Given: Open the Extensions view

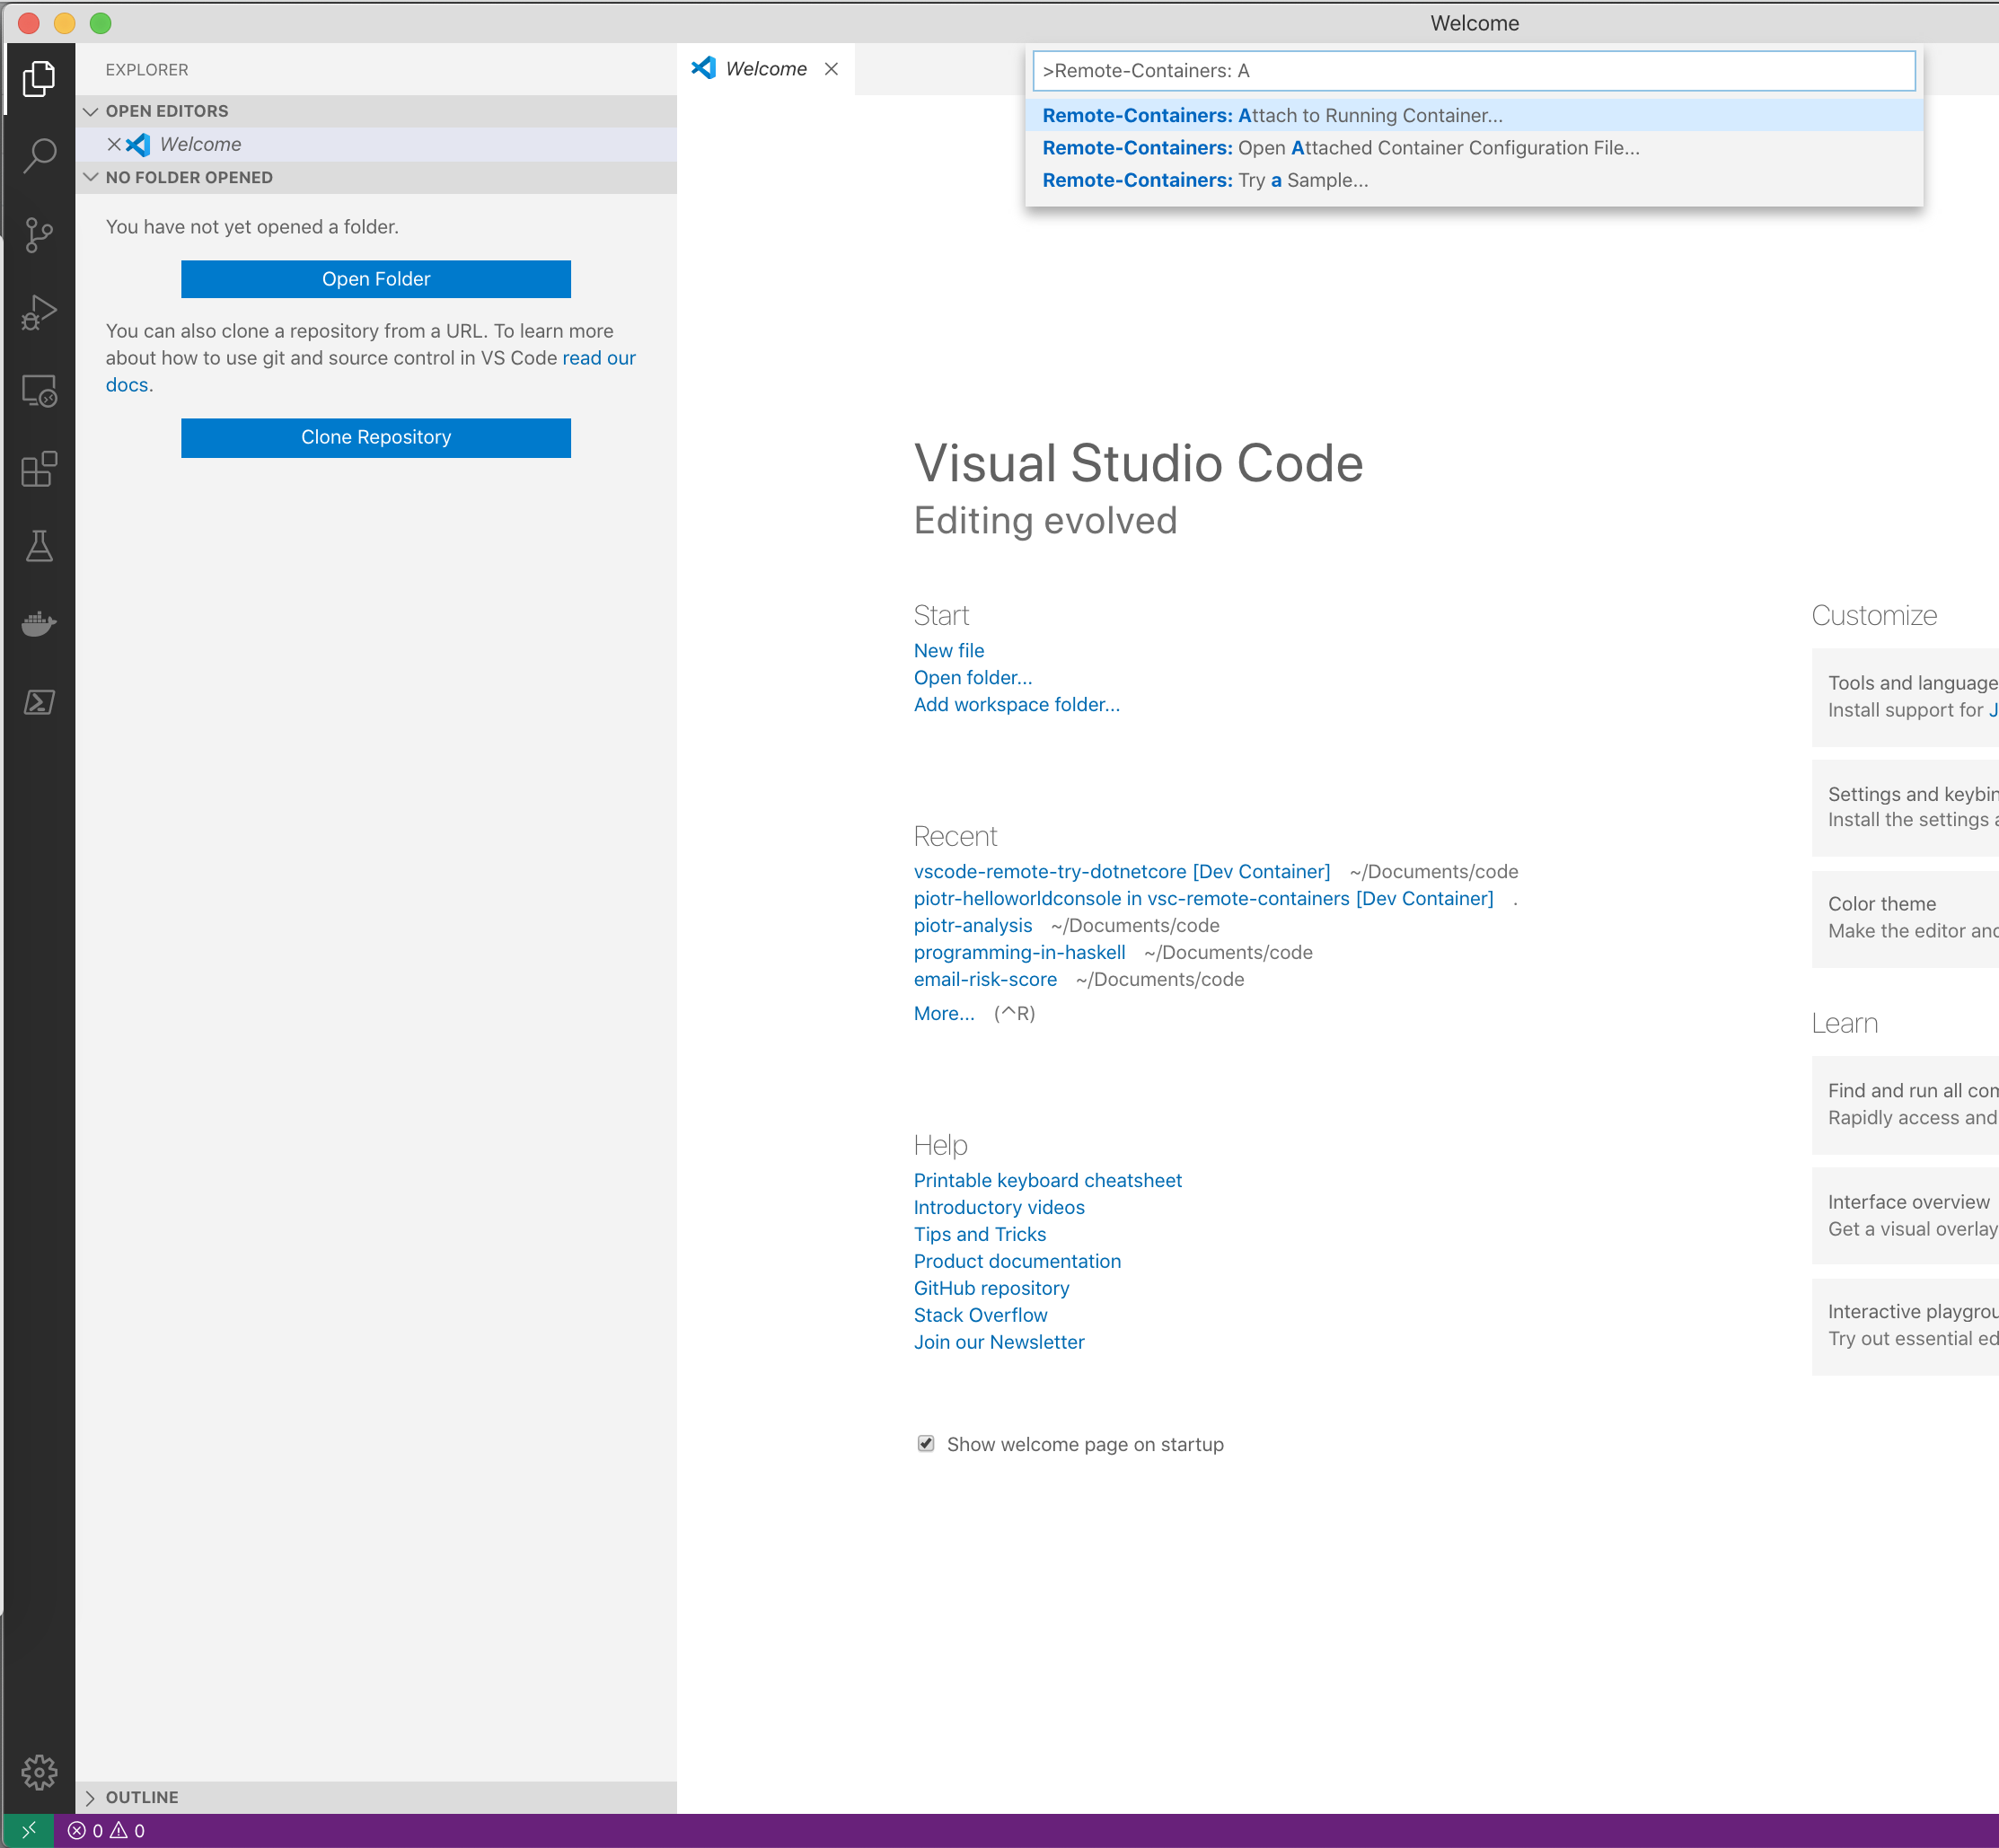Looking at the screenshot, I should pyautogui.click(x=40, y=469).
